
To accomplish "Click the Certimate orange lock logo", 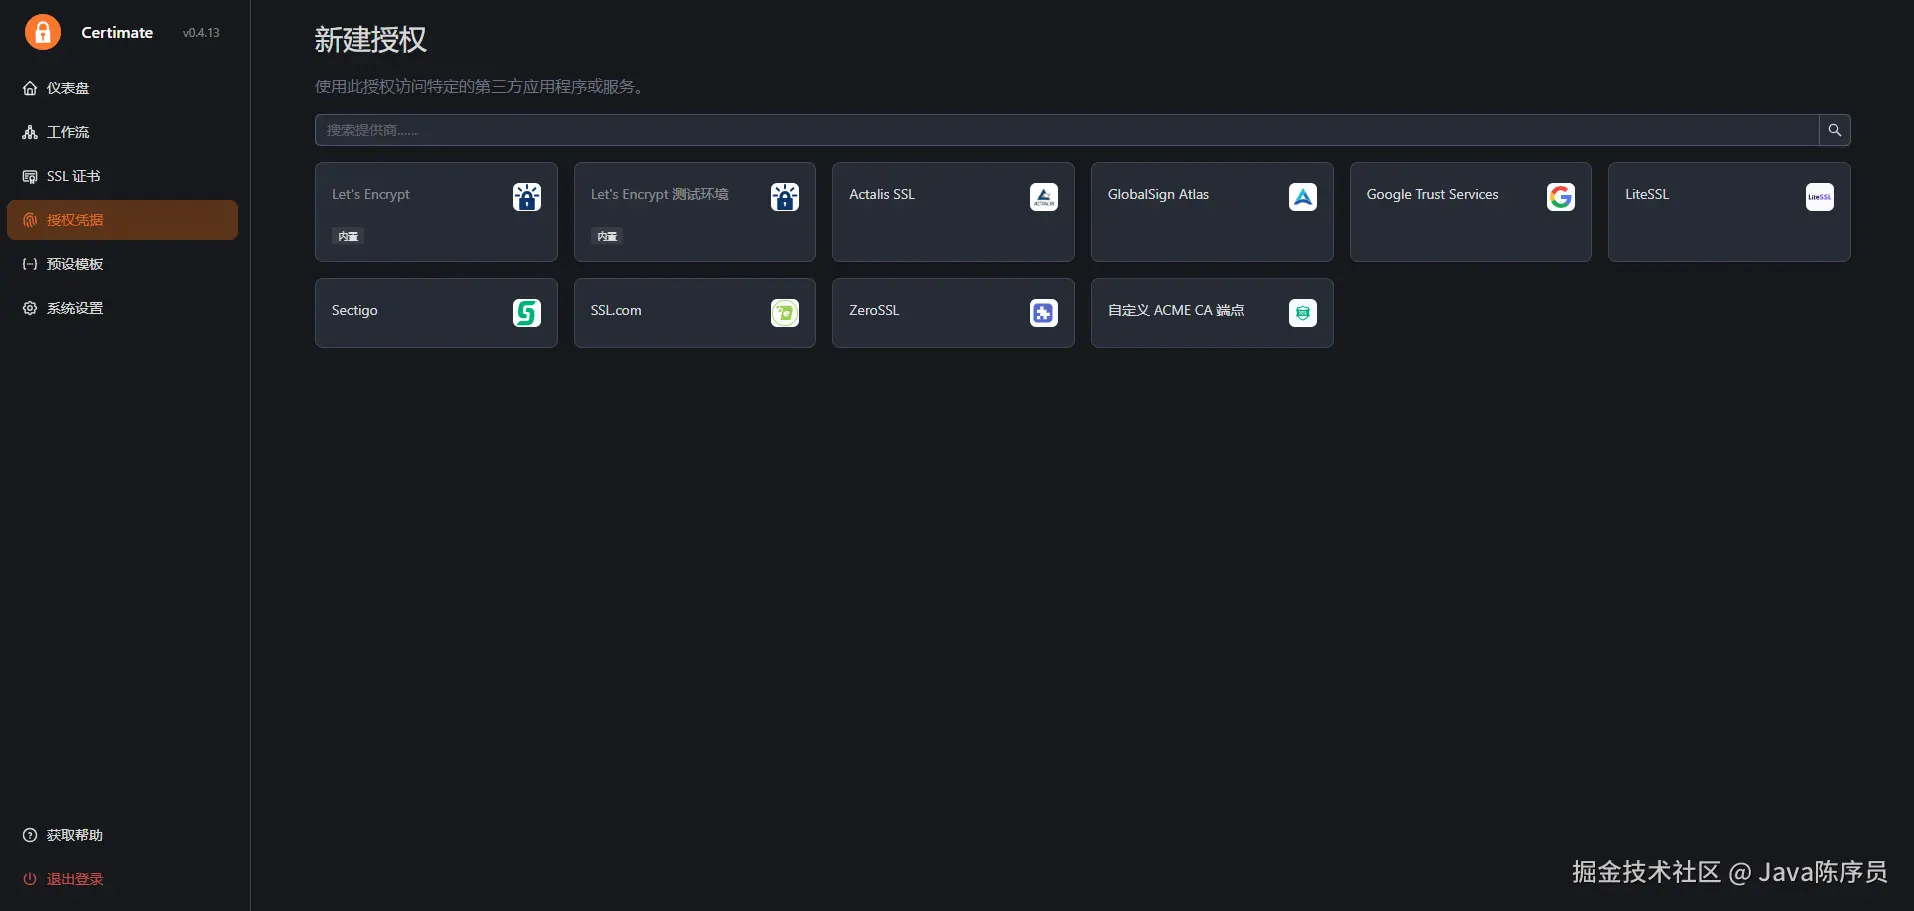I will [43, 32].
